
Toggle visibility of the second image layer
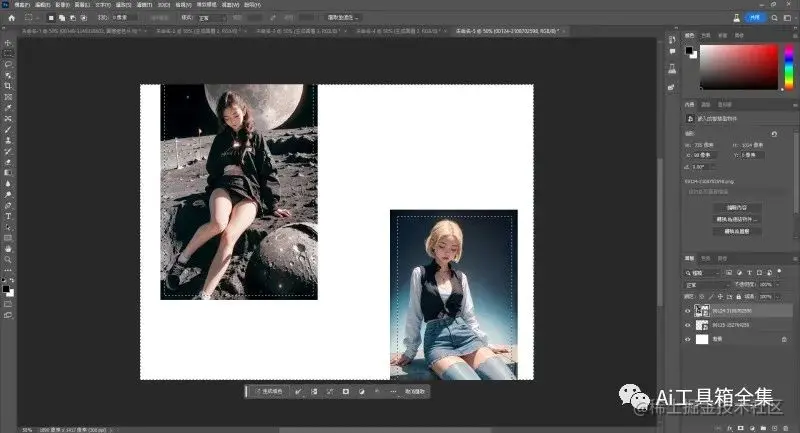(687, 325)
